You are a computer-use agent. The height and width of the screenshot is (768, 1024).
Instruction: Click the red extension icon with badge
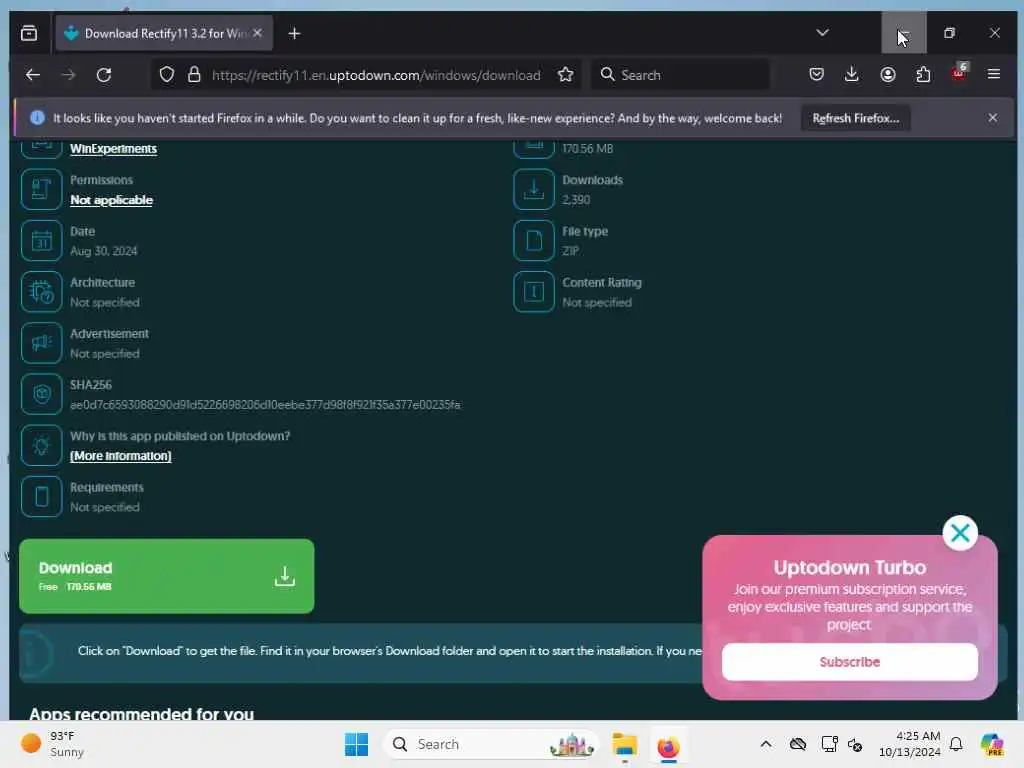click(959, 73)
